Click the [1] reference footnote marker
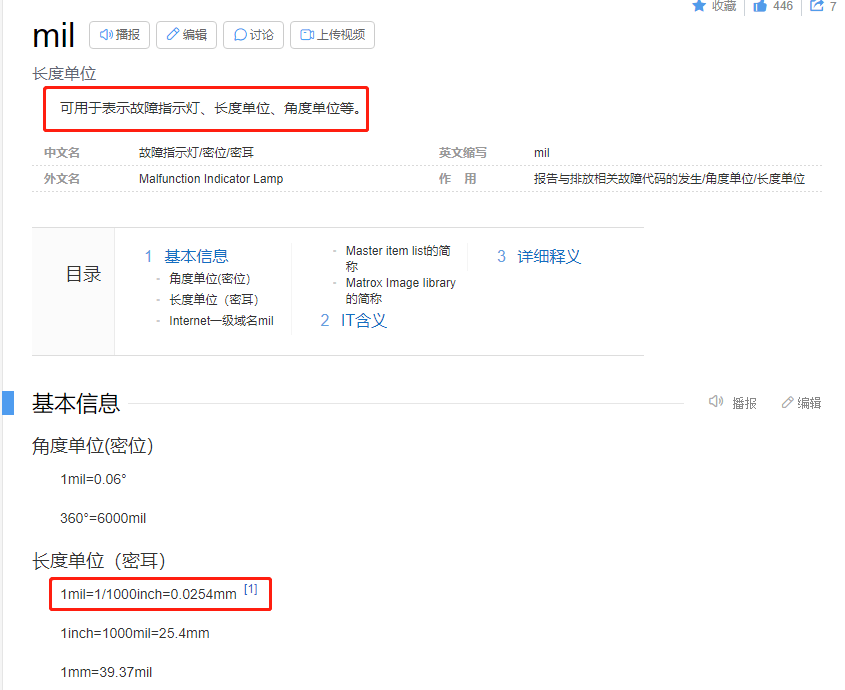 (x=251, y=590)
